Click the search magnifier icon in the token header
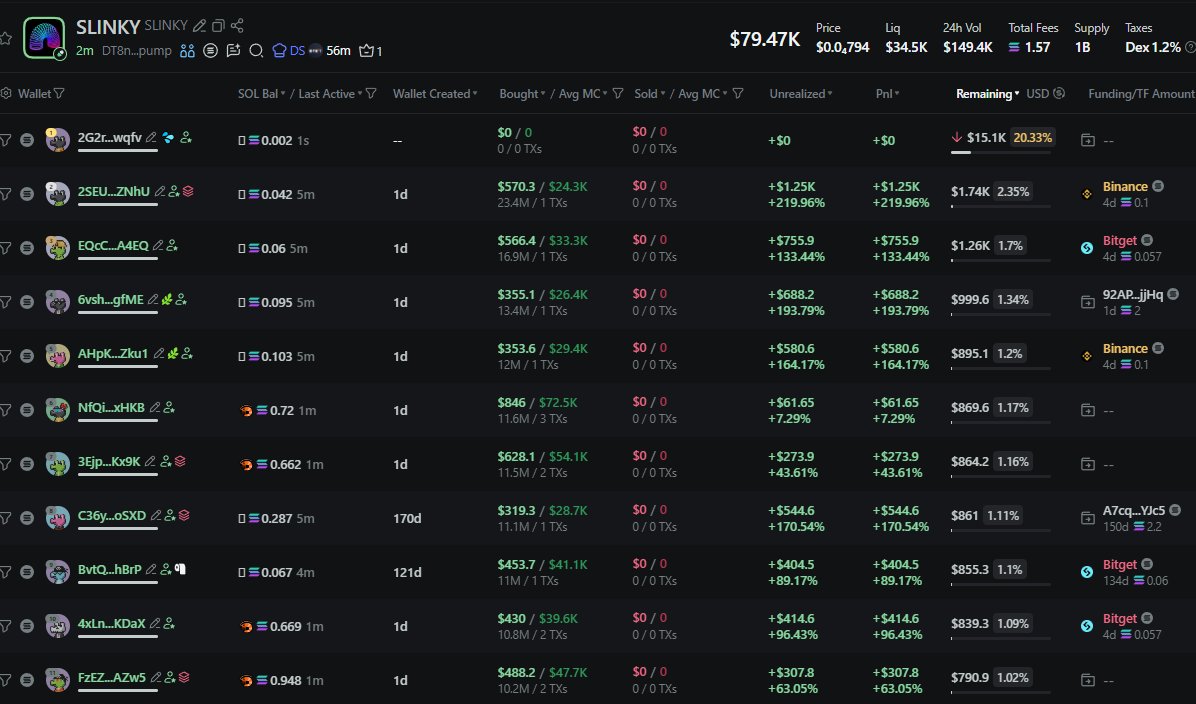 tap(256, 50)
